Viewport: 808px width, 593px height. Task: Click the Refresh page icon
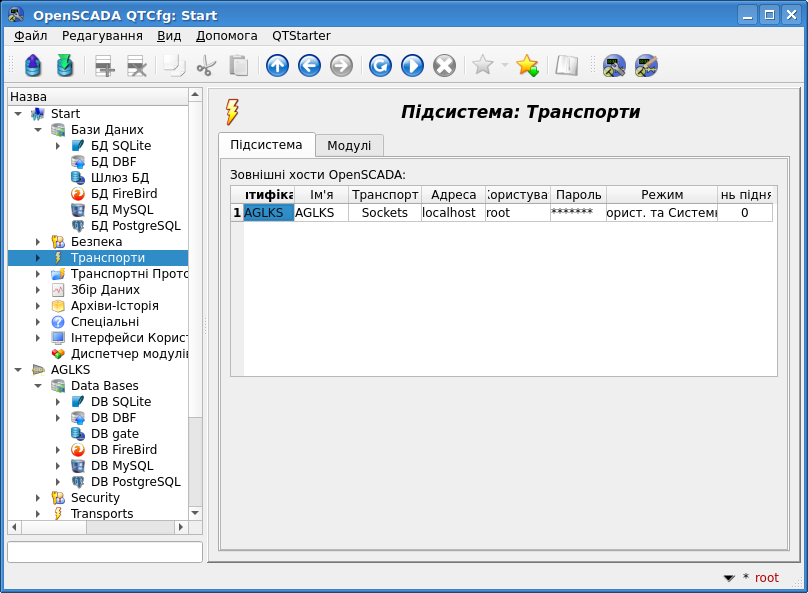point(380,66)
